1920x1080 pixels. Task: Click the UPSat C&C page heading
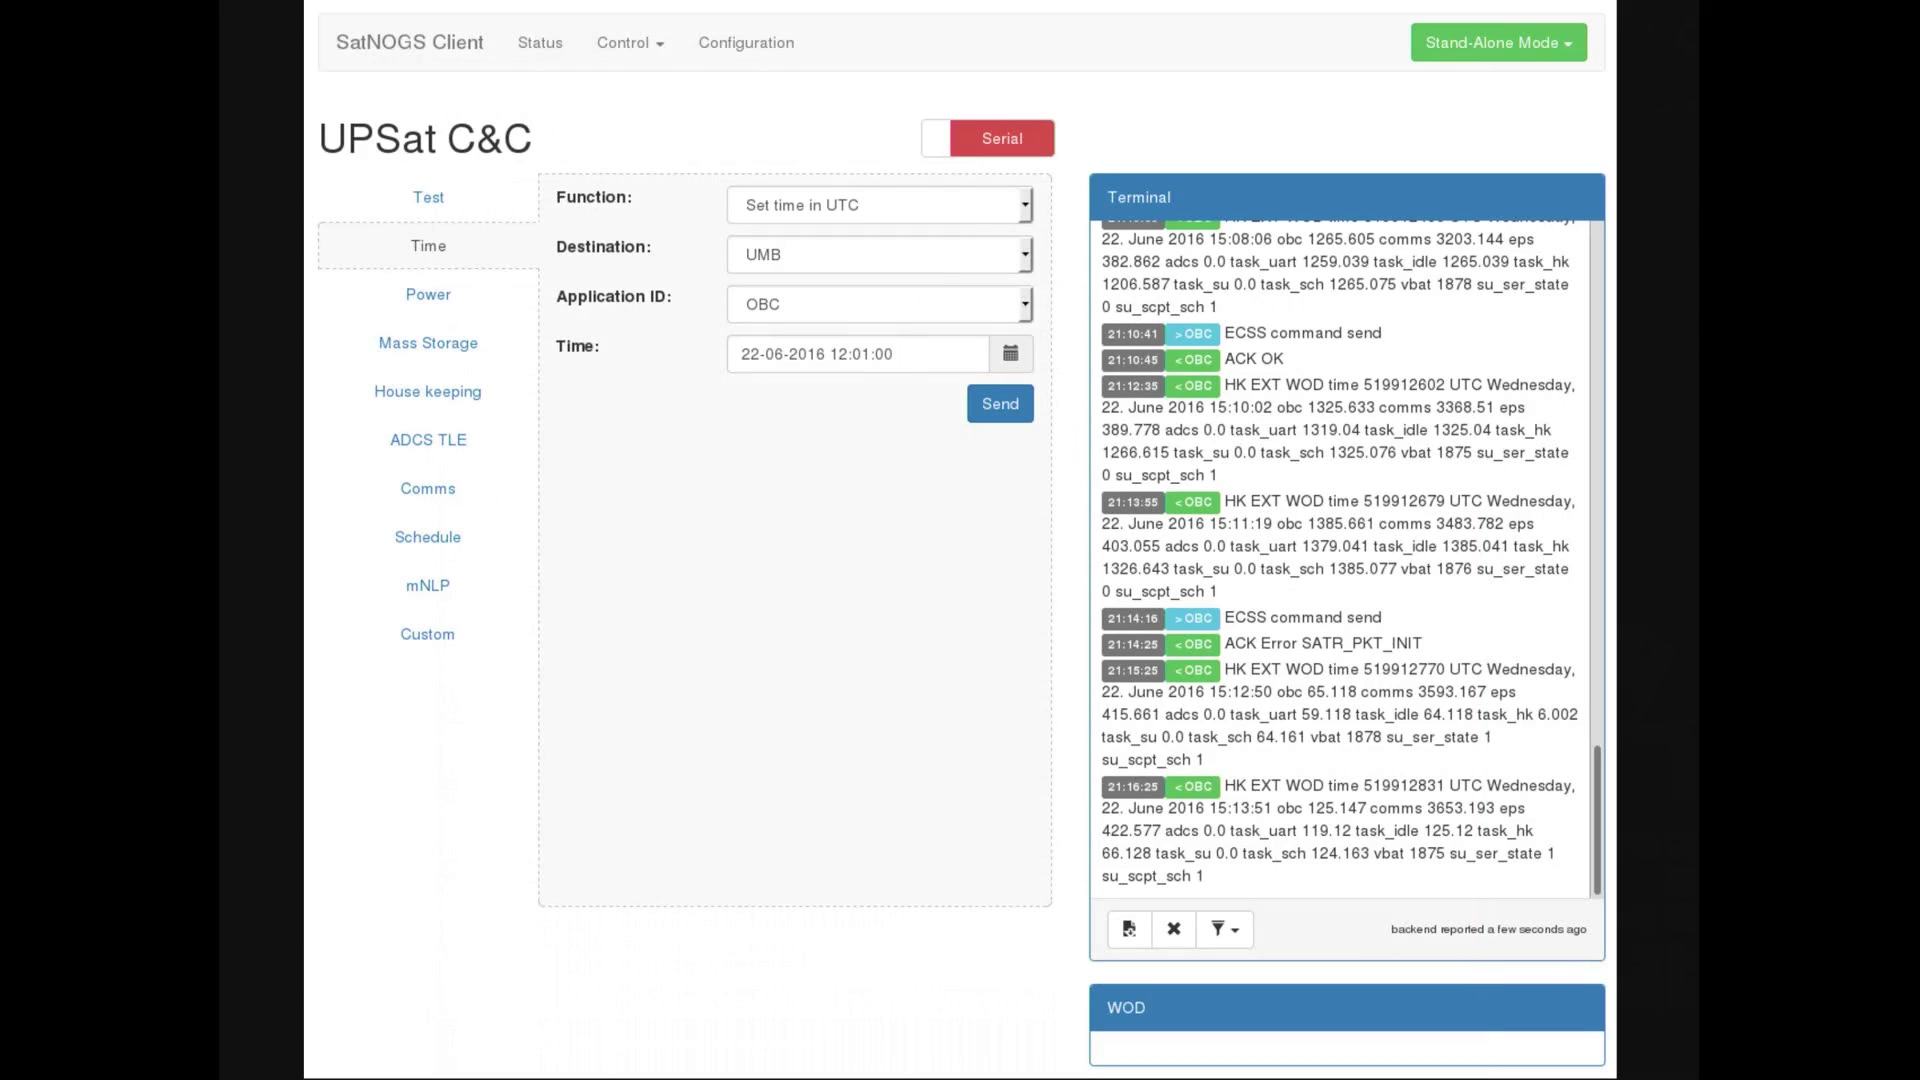pos(425,139)
